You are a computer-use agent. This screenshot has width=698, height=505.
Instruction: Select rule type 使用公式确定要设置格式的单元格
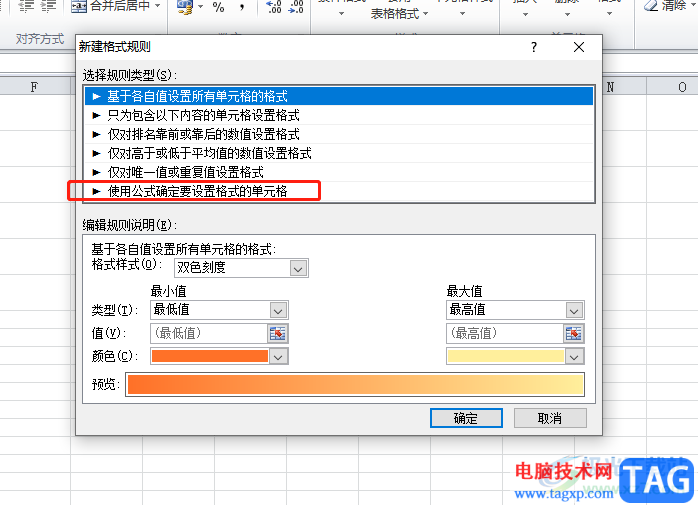pyautogui.click(x=339, y=191)
